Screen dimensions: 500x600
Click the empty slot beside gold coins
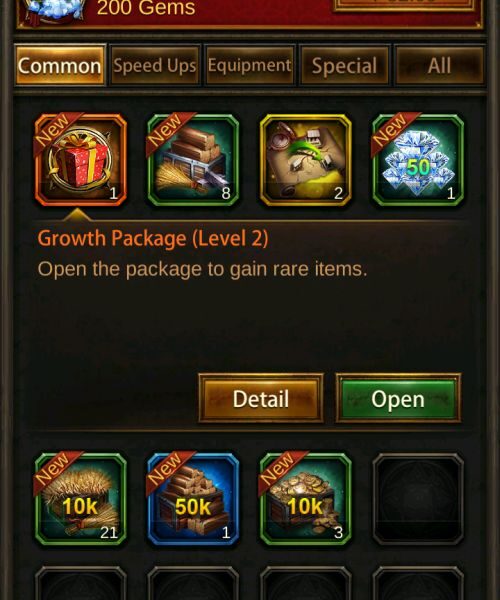[x=418, y=499]
